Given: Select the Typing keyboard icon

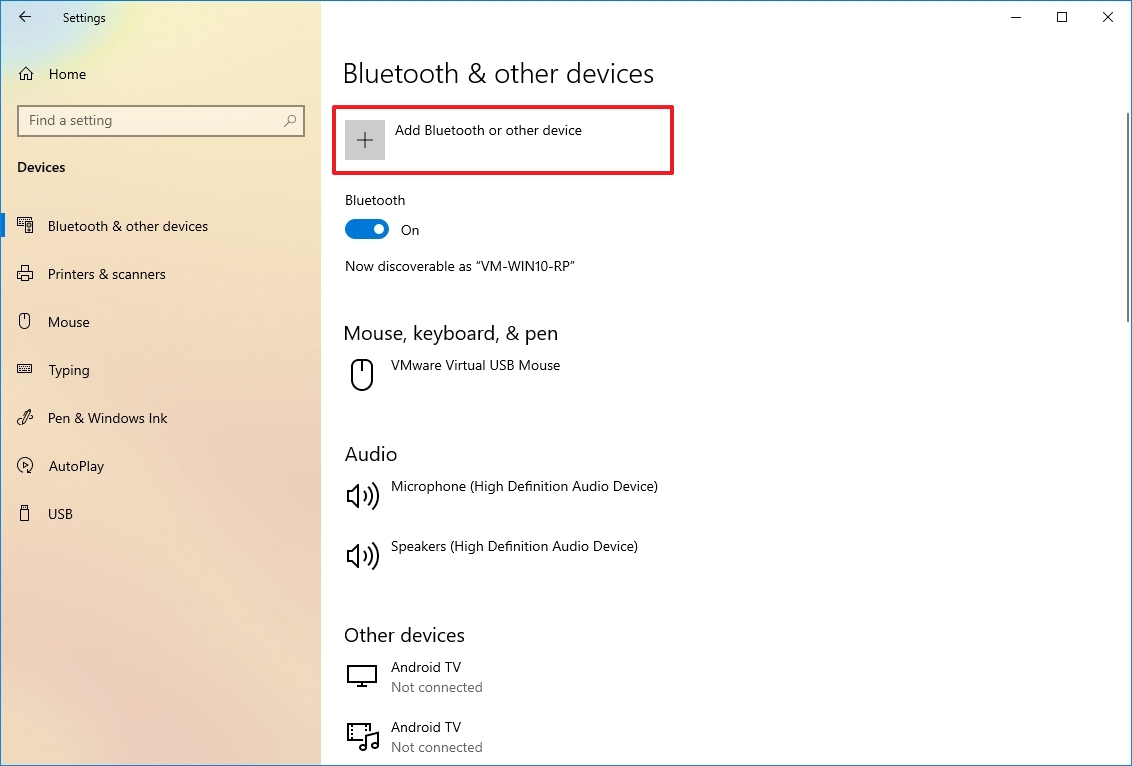Looking at the screenshot, I should point(25,370).
